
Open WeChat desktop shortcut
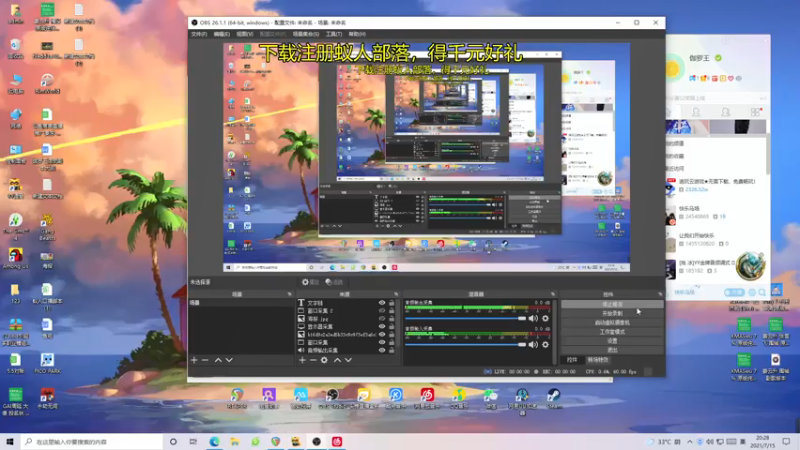(x=490, y=398)
